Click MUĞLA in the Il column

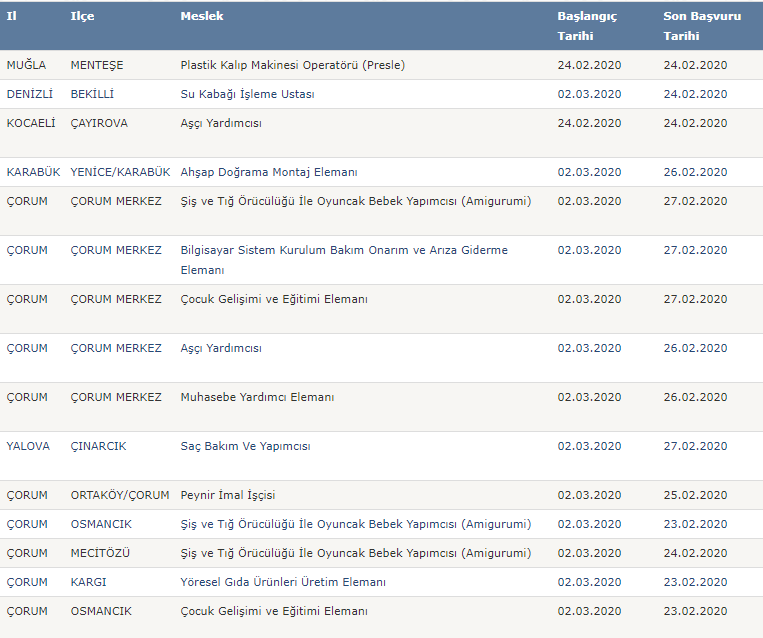(26, 65)
